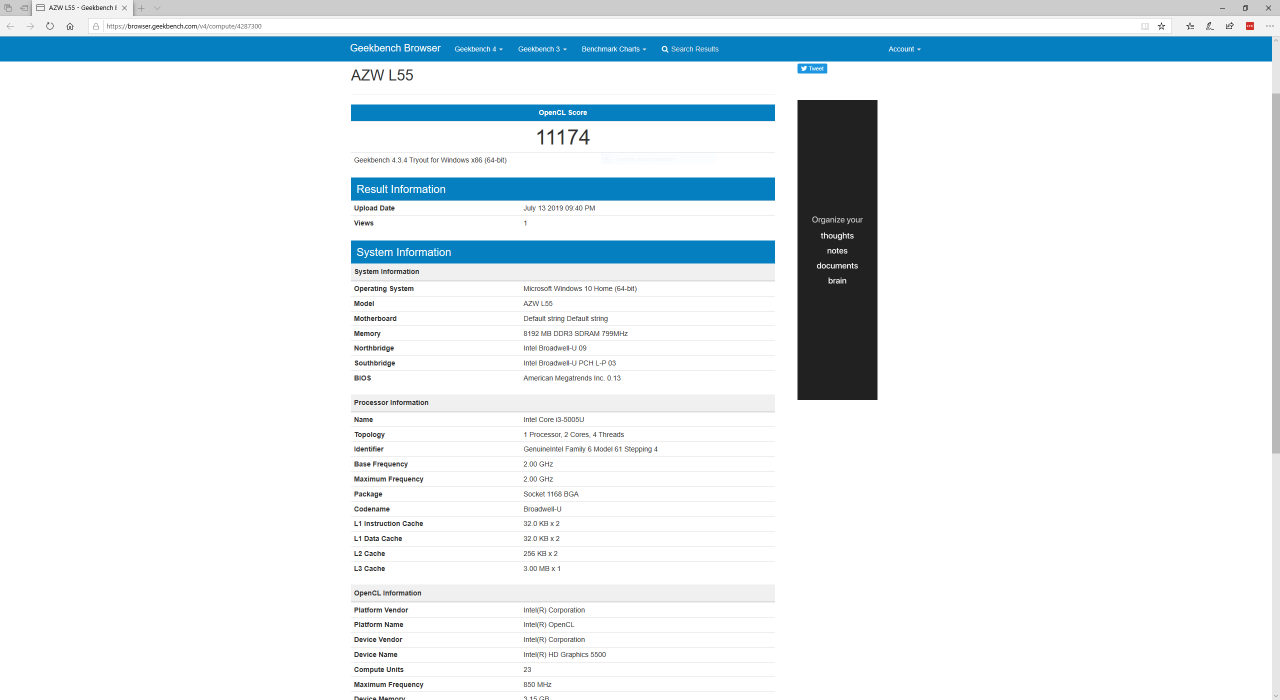1280x700 pixels.
Task: Click the dark sidebar advertisement
Action: pos(837,250)
